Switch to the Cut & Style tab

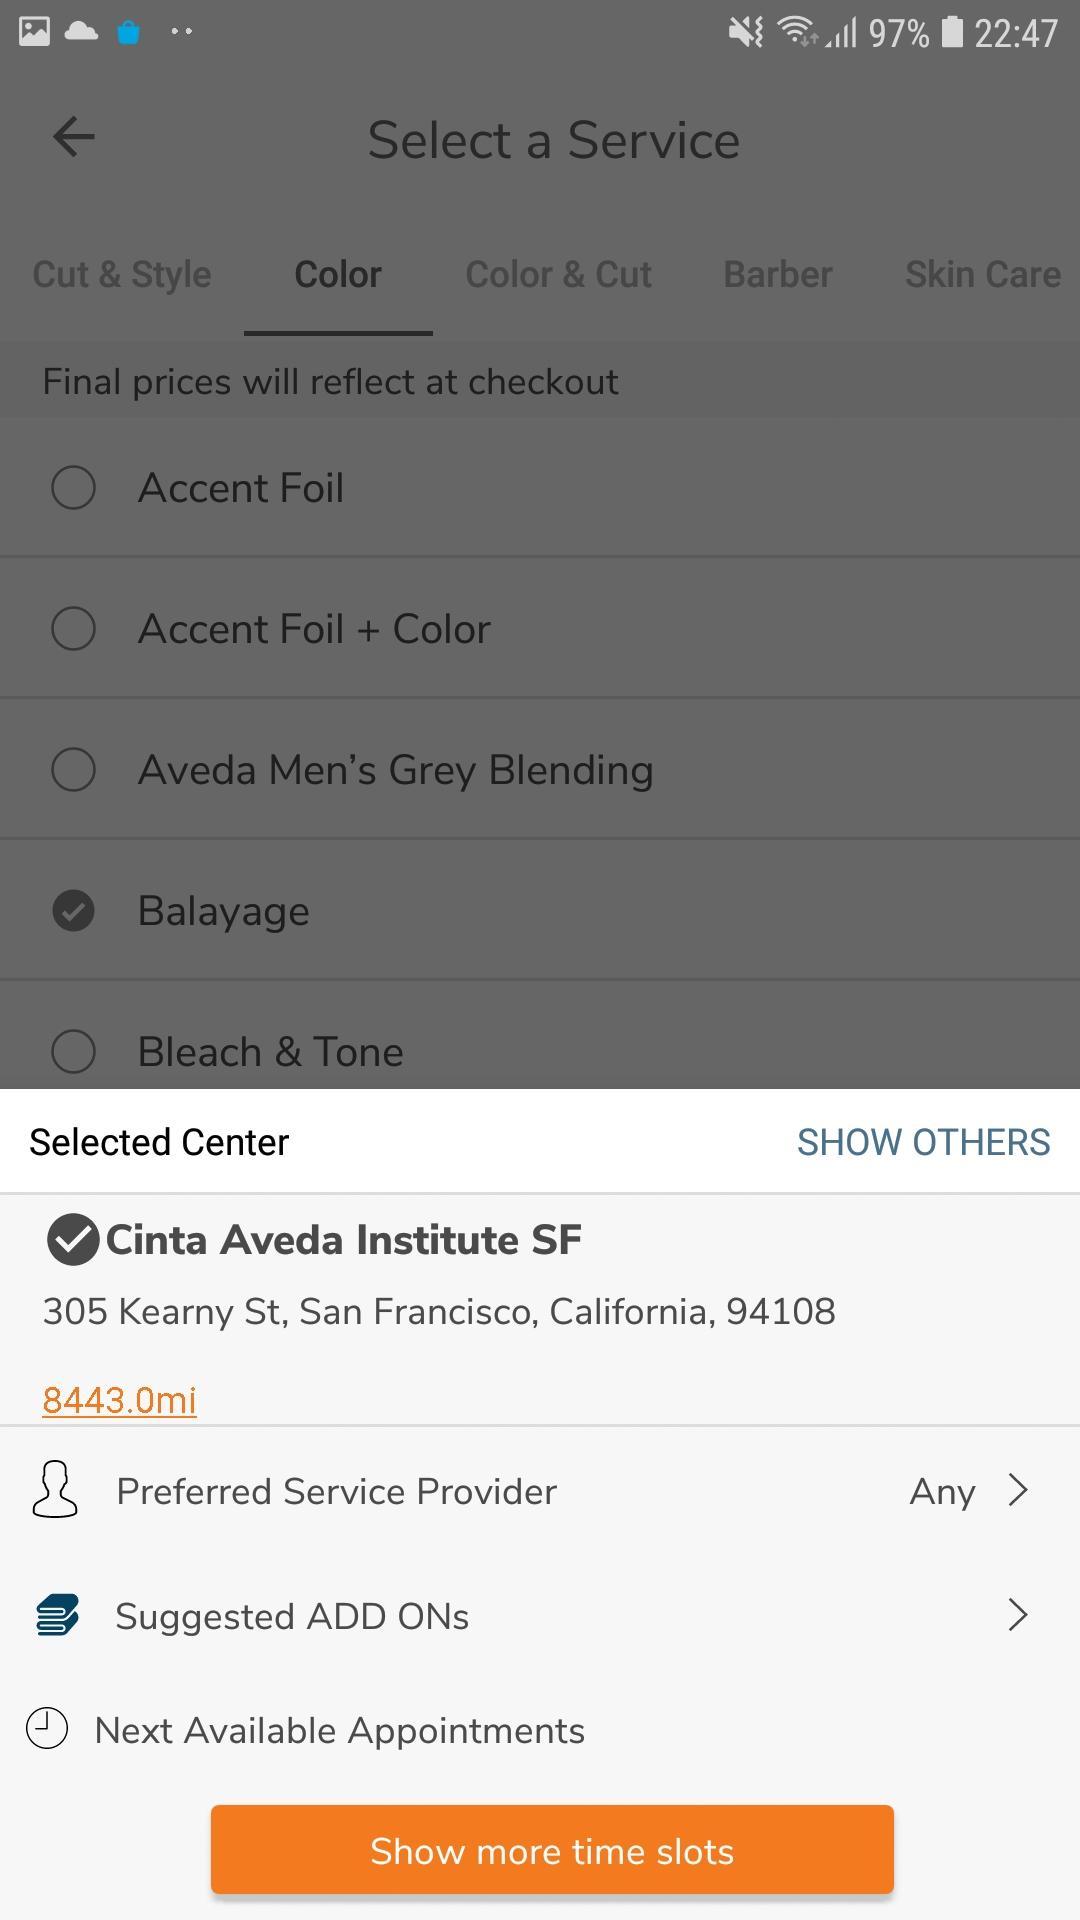(x=122, y=274)
